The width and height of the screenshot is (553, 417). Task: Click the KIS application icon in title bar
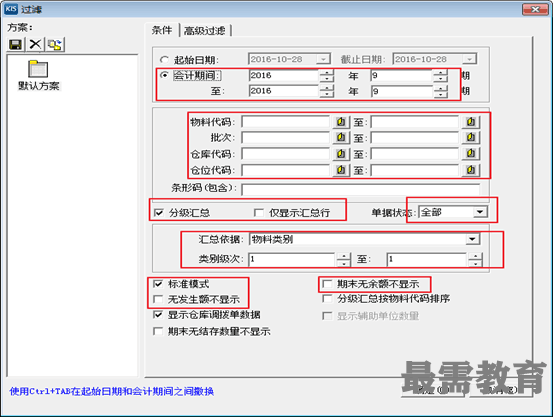pos(11,9)
